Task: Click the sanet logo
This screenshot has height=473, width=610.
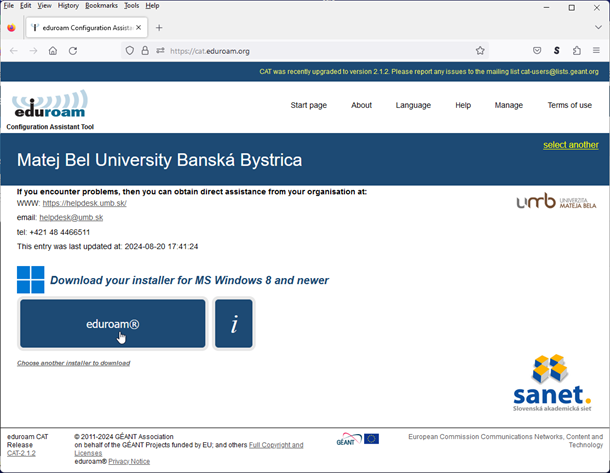Action: click(x=552, y=383)
